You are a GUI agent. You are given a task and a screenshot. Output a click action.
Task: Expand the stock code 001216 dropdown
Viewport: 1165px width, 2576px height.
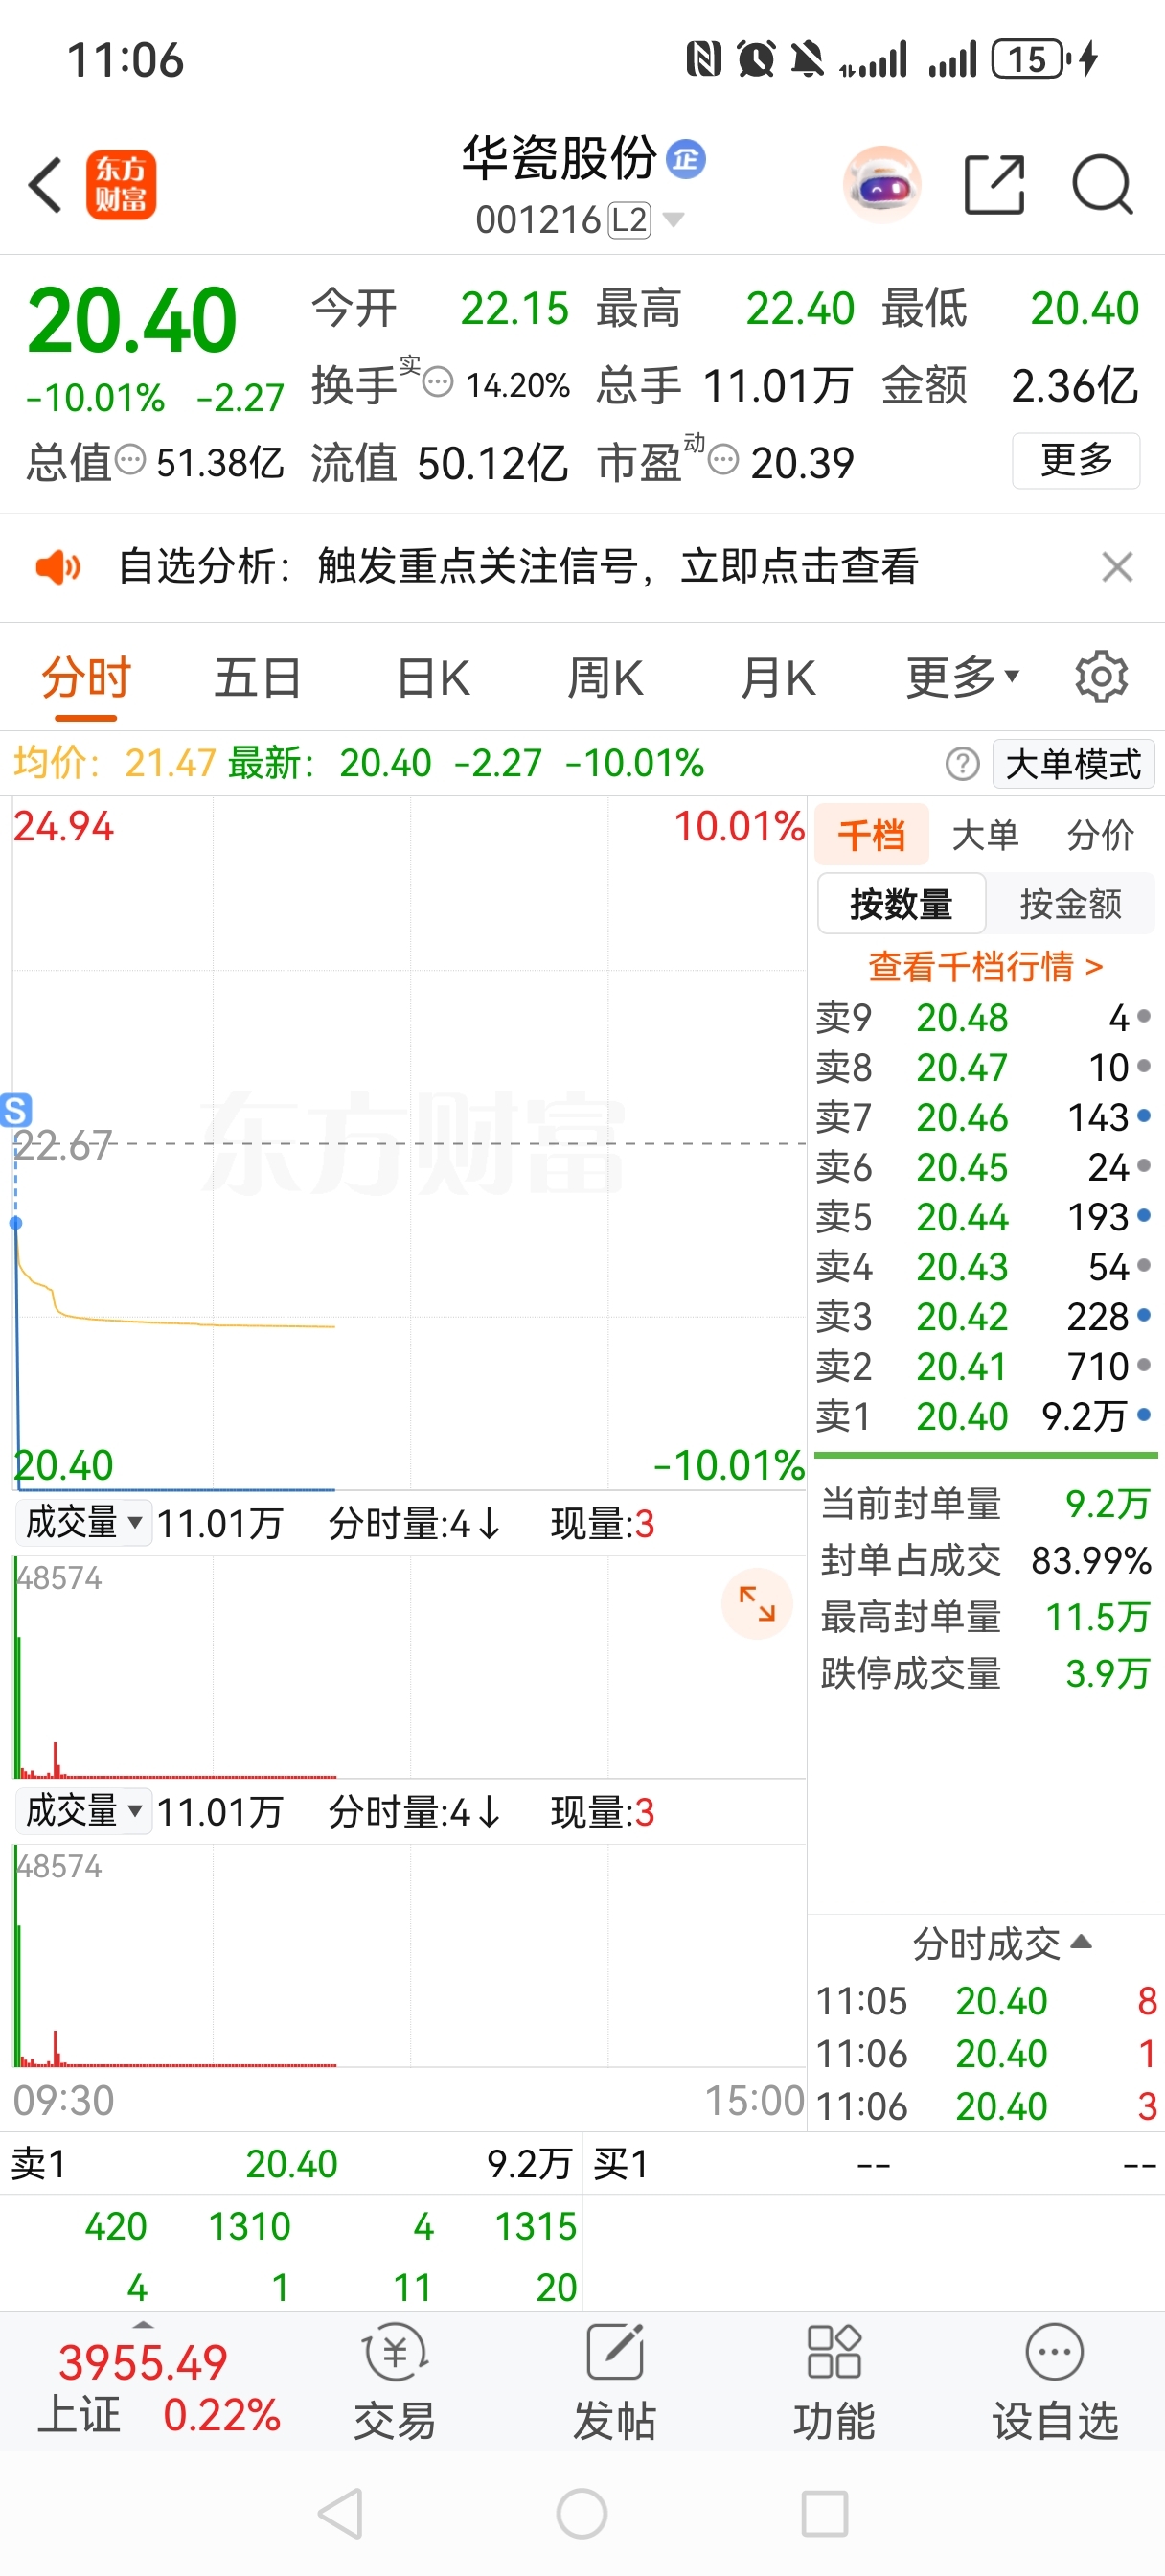click(x=674, y=219)
